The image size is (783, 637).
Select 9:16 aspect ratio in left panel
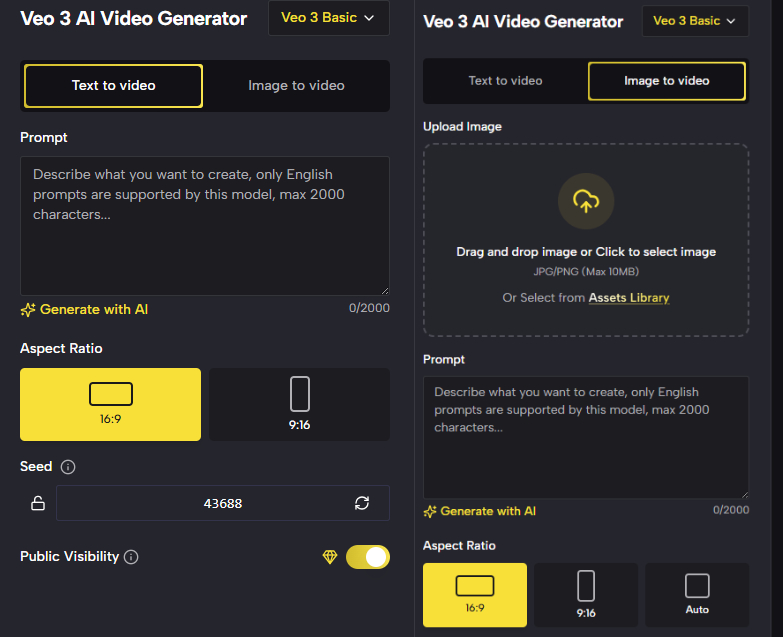point(299,404)
